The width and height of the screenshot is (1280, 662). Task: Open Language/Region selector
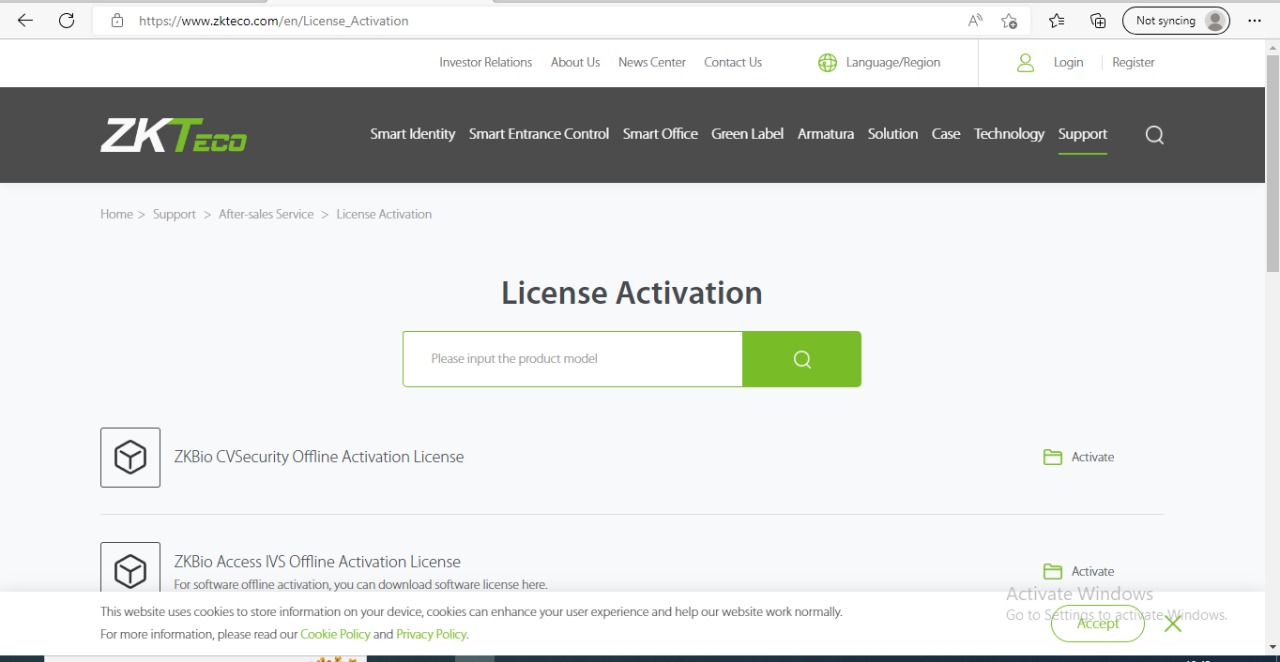pyautogui.click(x=892, y=62)
